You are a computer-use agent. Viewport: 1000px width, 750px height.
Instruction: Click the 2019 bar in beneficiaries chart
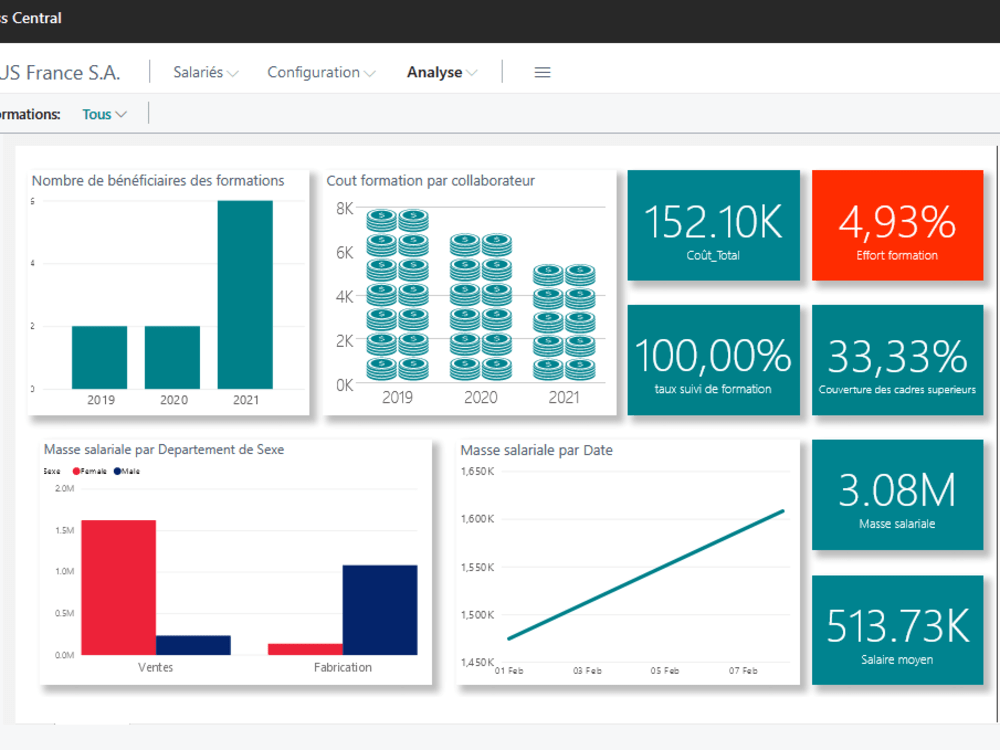[x=99, y=358]
